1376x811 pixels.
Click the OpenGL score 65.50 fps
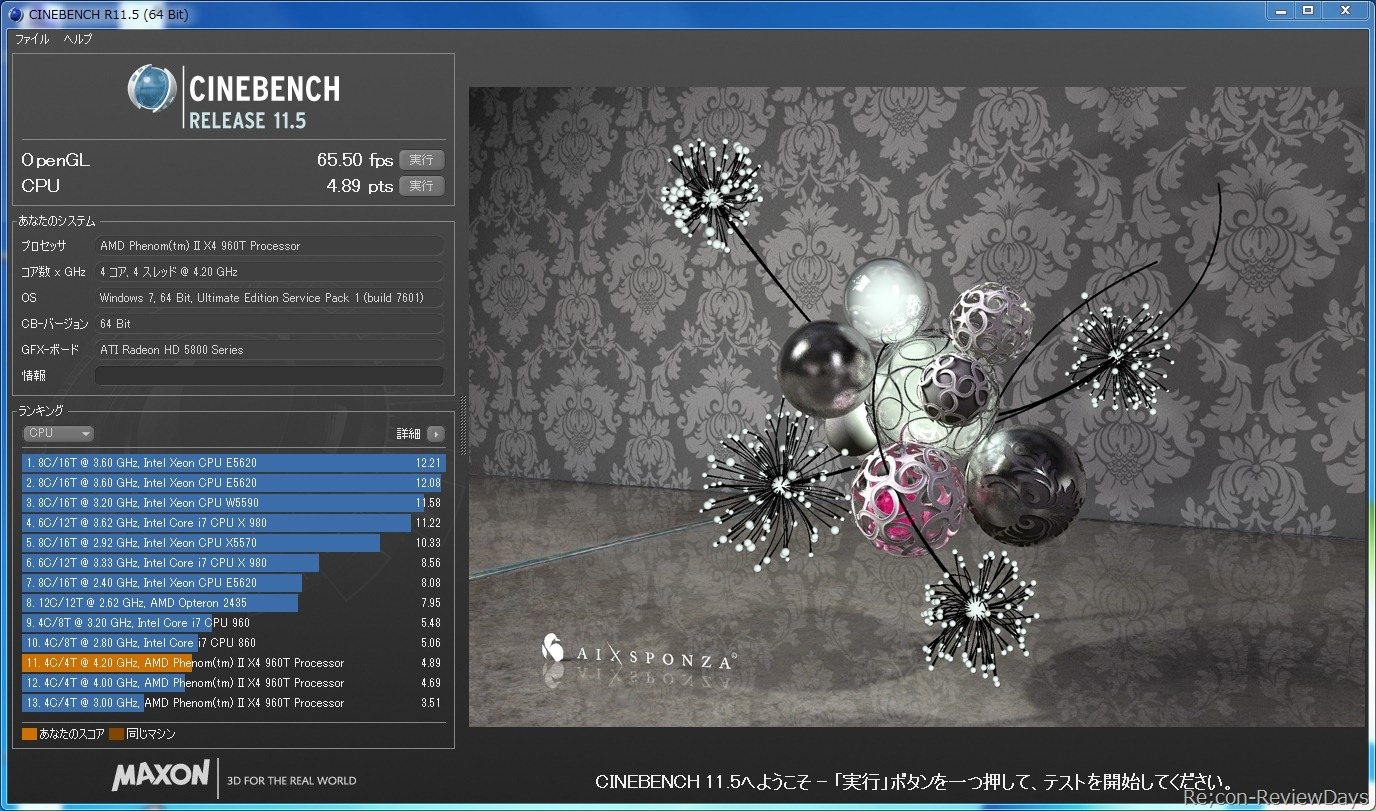click(x=355, y=160)
